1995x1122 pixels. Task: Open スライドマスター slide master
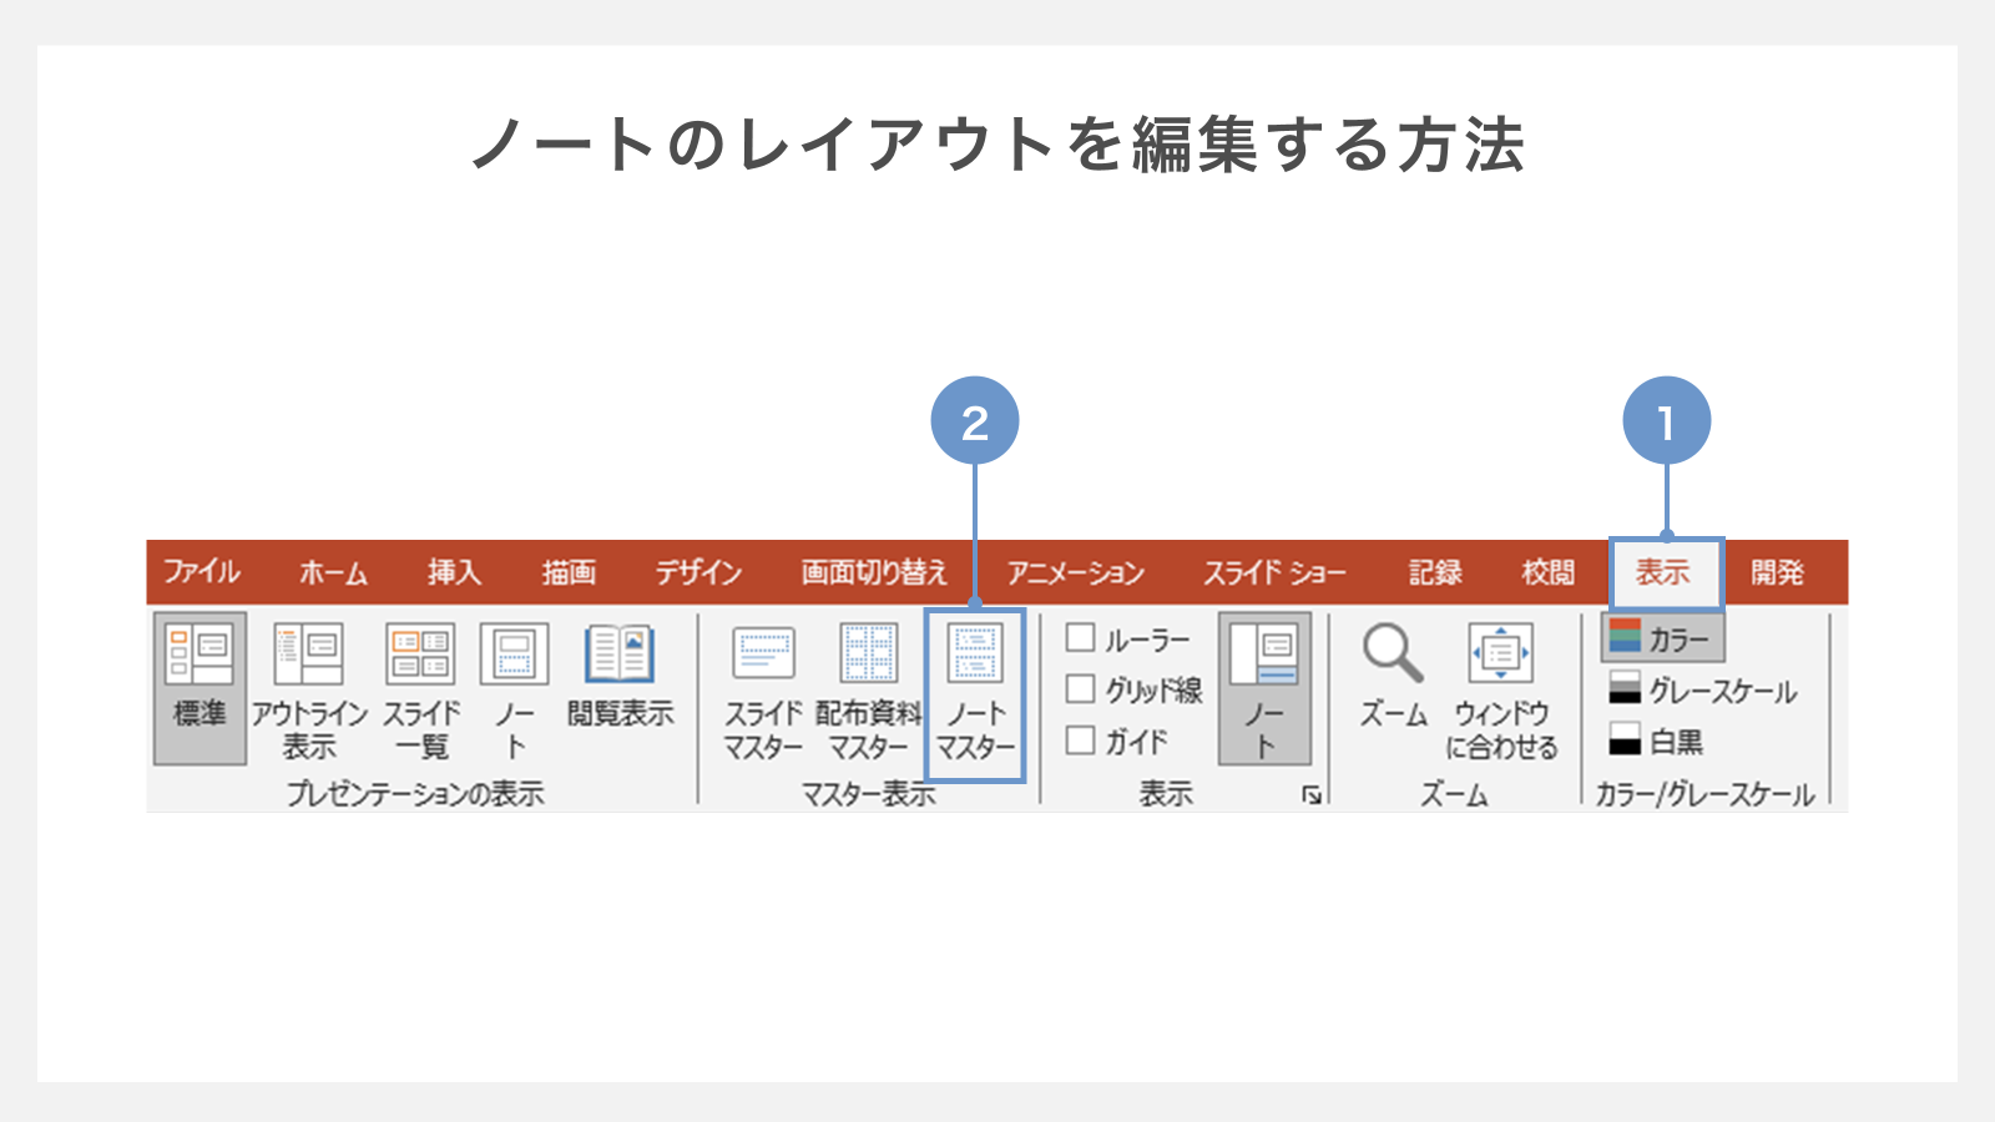click(763, 690)
